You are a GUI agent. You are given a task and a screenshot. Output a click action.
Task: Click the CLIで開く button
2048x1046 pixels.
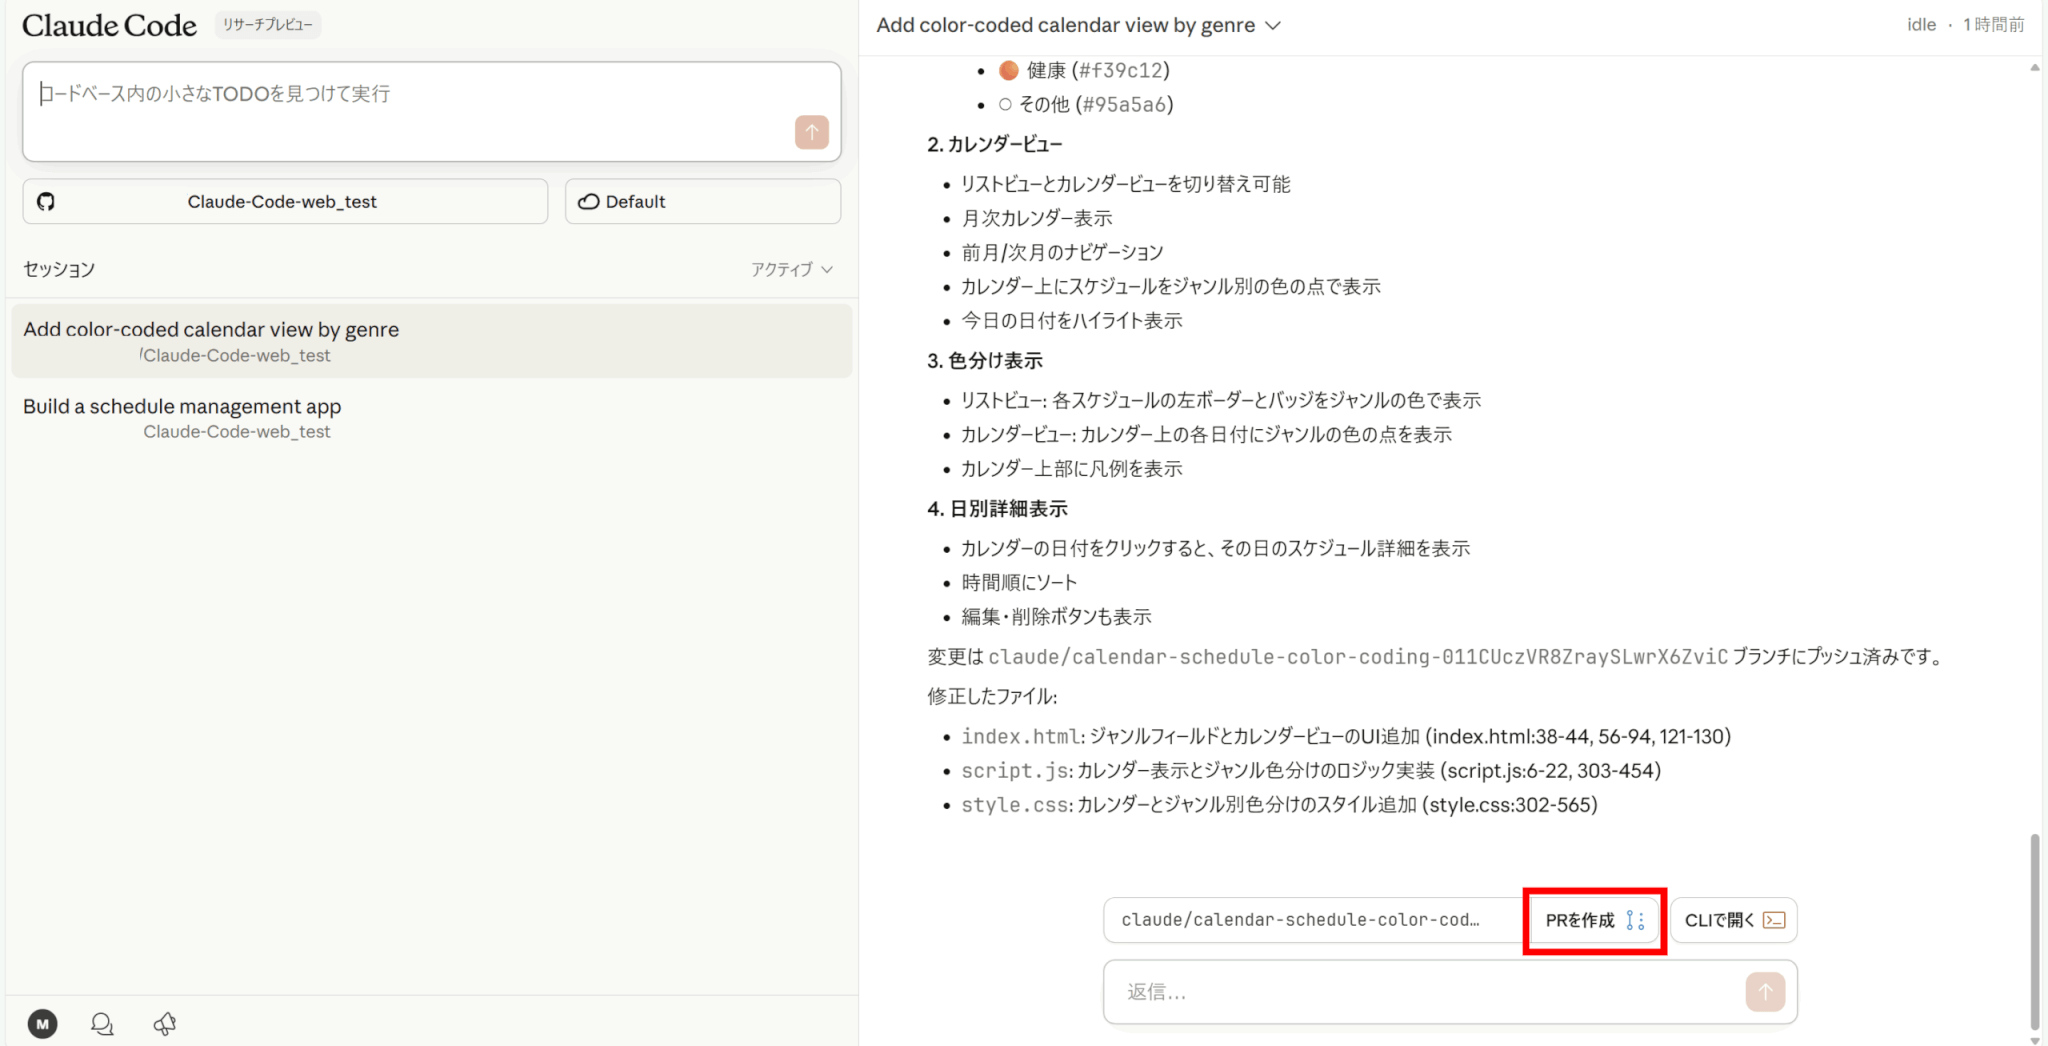(1733, 920)
